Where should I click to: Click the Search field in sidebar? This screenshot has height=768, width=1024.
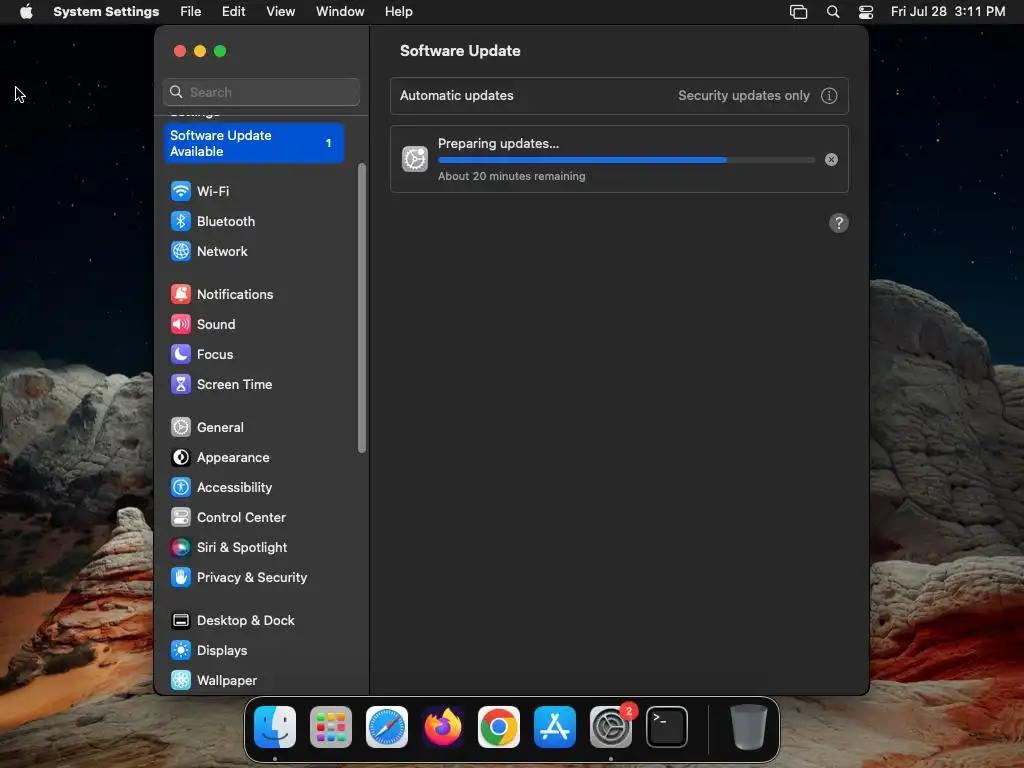tap(261, 92)
